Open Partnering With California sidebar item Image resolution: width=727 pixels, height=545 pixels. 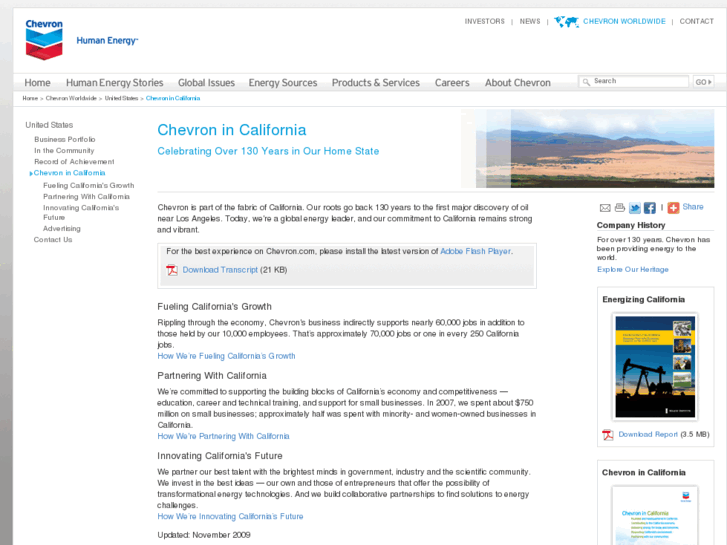86,196
